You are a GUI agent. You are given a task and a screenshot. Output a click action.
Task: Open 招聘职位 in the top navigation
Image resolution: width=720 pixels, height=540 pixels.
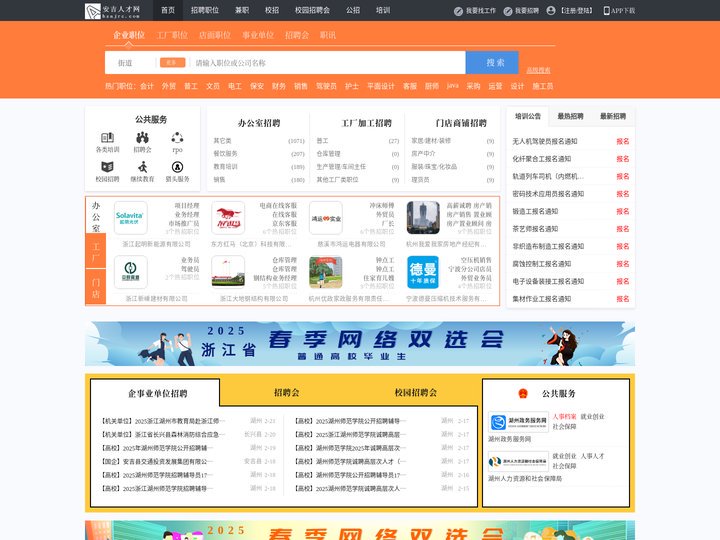[x=205, y=10]
